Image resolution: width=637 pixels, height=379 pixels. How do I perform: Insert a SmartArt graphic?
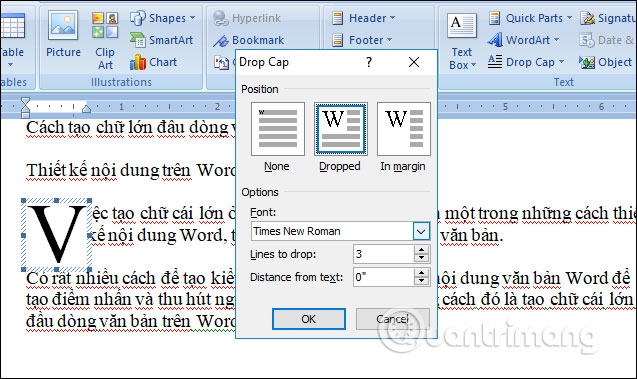(x=161, y=40)
